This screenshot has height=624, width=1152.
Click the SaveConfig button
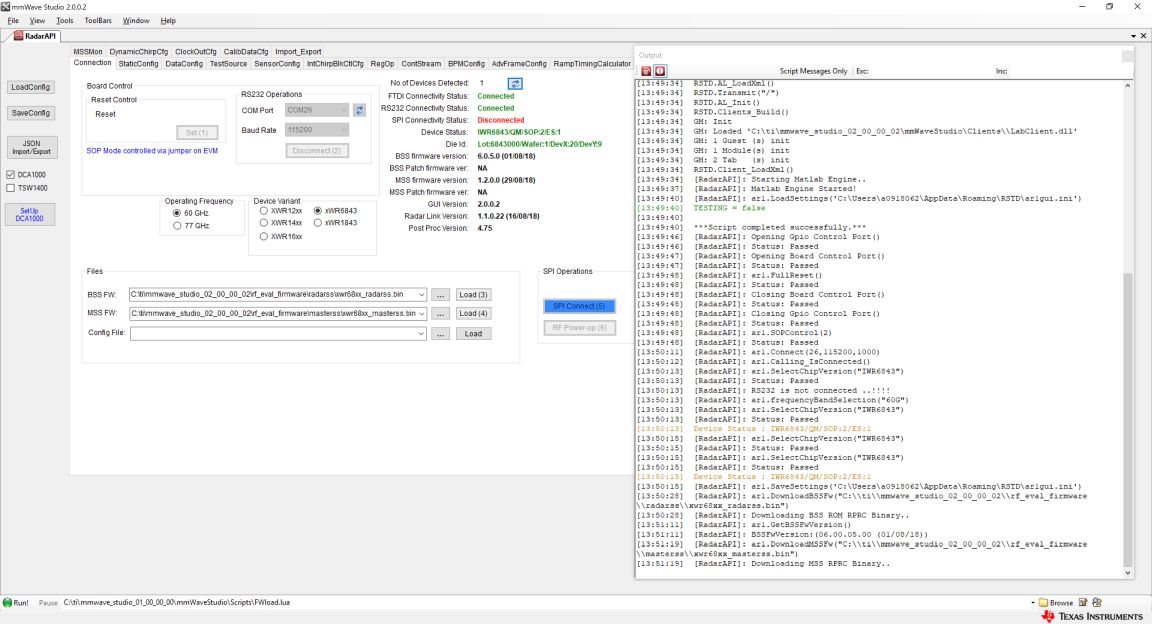point(30,113)
